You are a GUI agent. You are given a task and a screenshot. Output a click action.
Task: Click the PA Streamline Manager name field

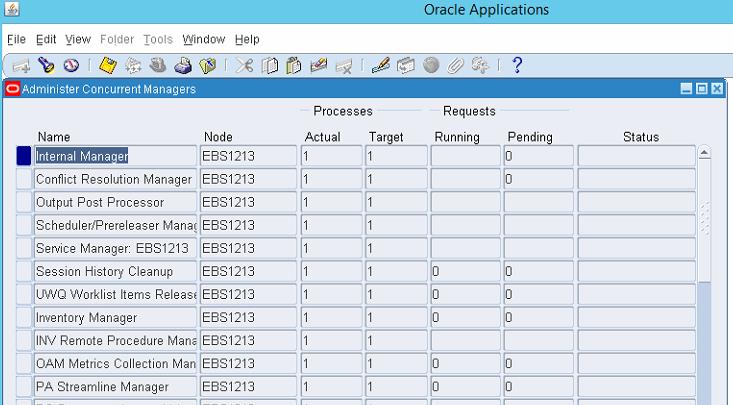point(115,387)
